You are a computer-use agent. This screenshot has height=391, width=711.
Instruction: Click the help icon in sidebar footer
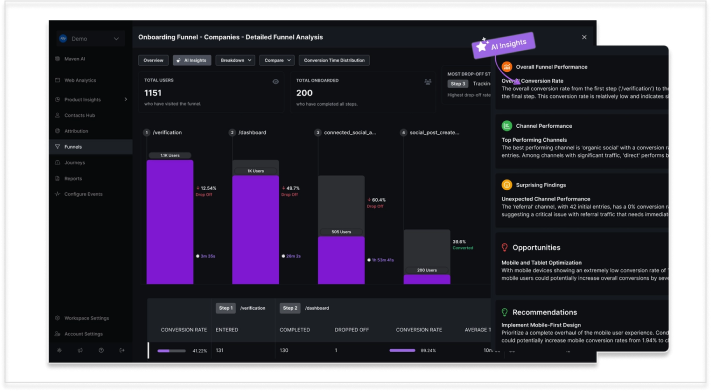click(x=101, y=350)
